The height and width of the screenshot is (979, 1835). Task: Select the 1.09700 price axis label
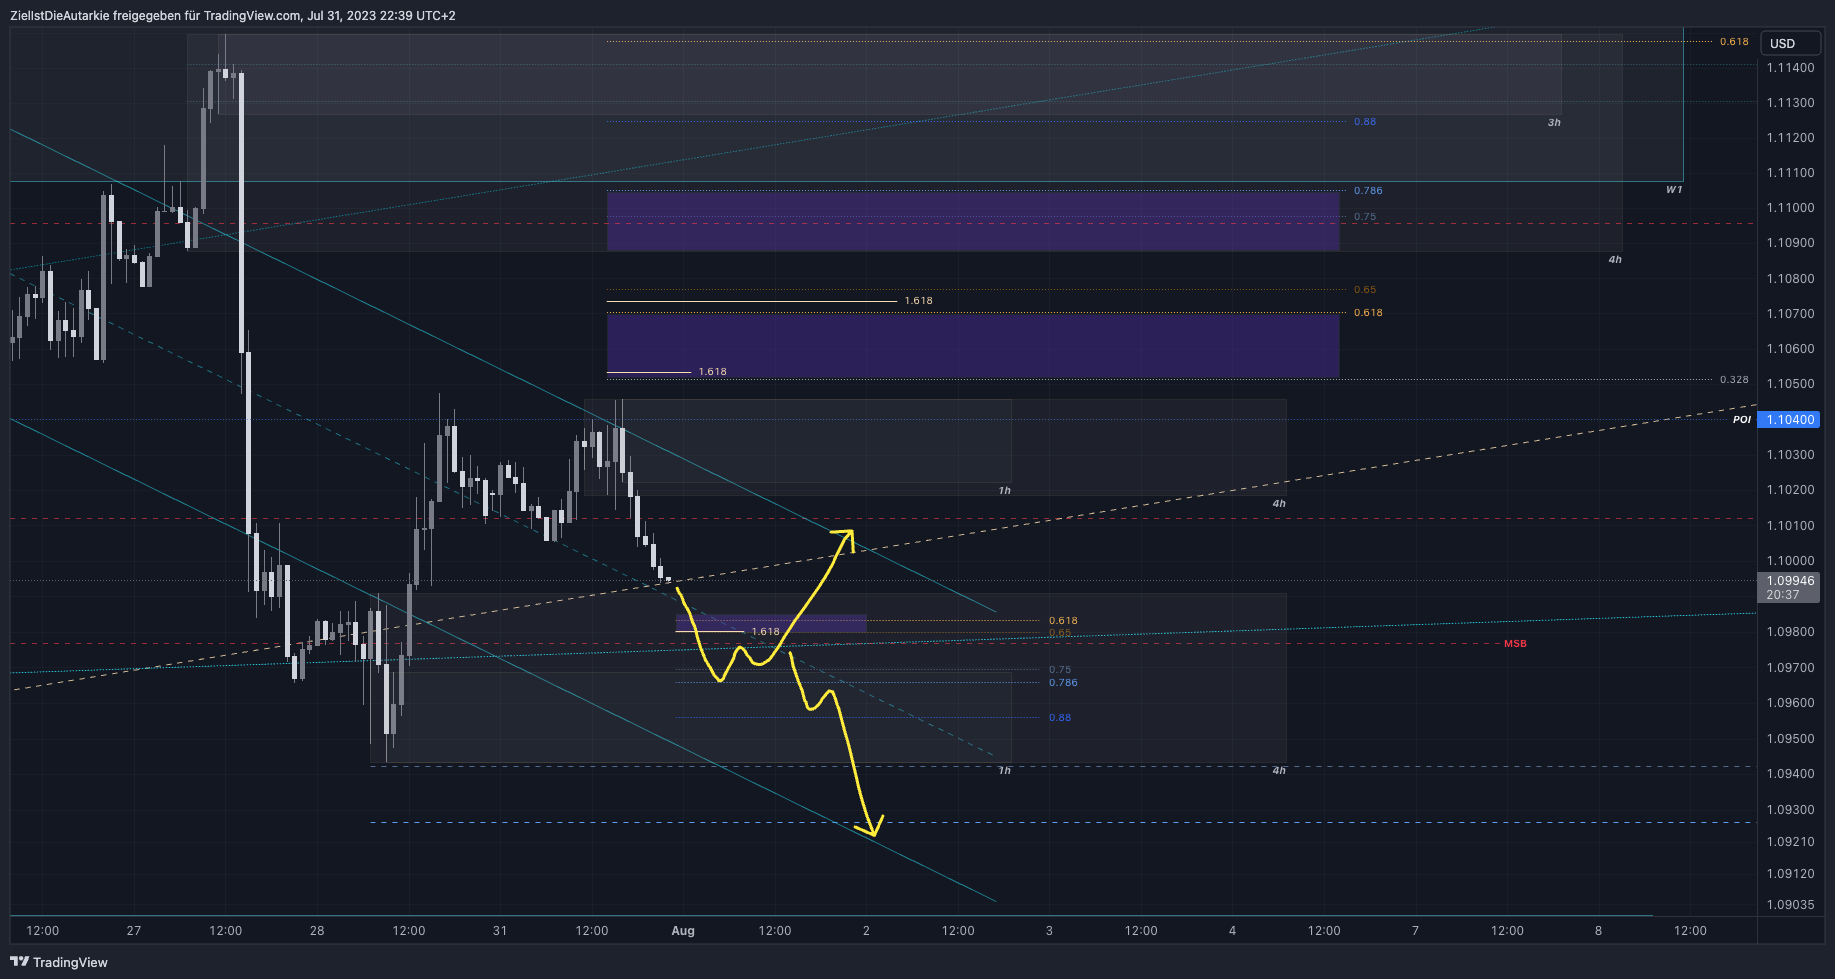point(1790,668)
